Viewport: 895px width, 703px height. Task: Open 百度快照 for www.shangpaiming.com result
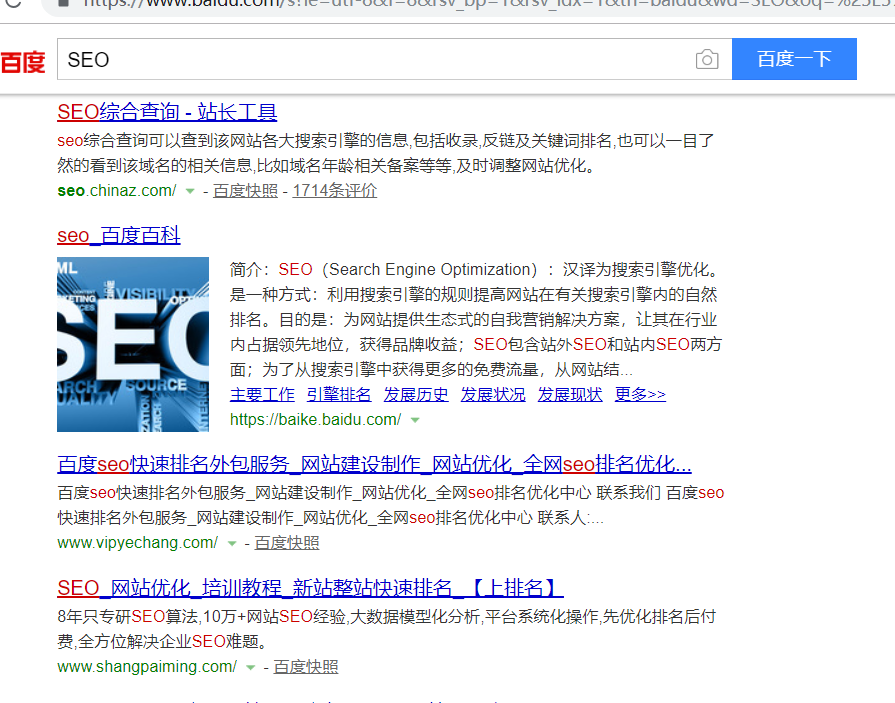[x=306, y=667]
